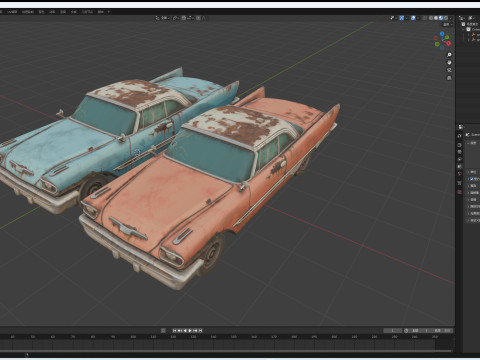Image resolution: width=480 pixels, height=360 pixels.
Task: Open the View Layer properties tab
Action: click(459, 159)
